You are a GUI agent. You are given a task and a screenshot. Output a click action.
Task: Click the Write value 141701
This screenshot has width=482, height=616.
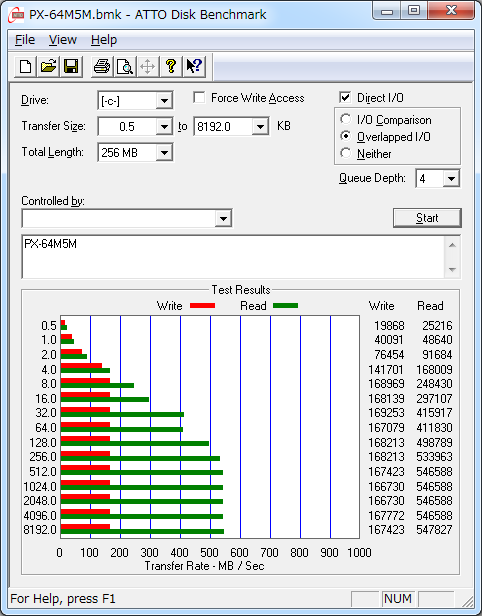(x=386, y=370)
